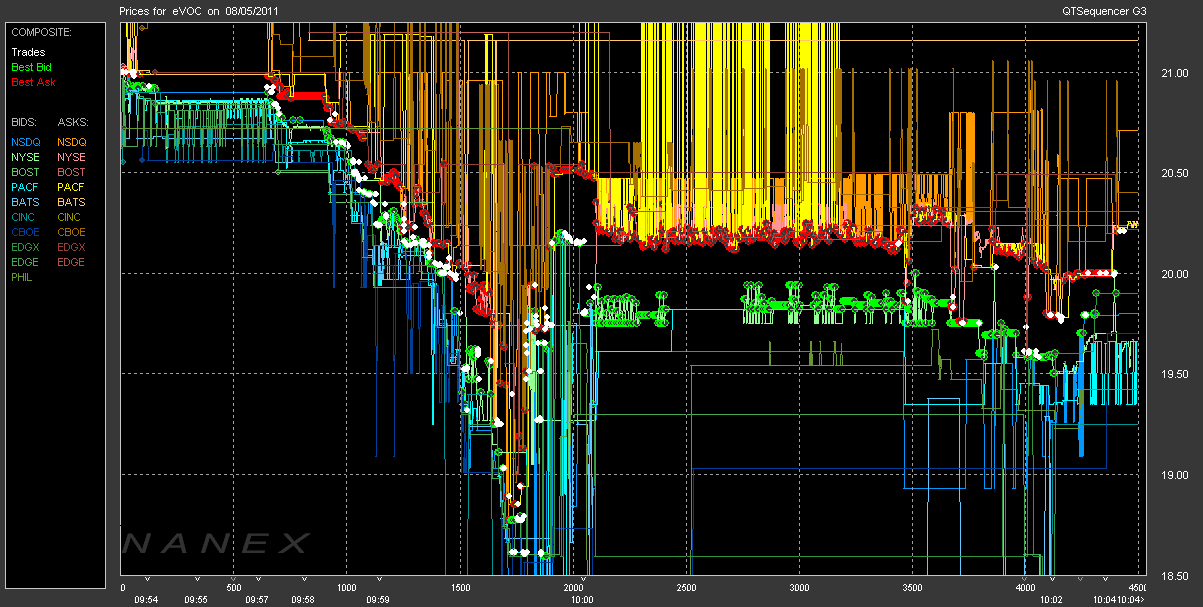Choose BATS in the BIDS legend column

[x=26, y=202]
